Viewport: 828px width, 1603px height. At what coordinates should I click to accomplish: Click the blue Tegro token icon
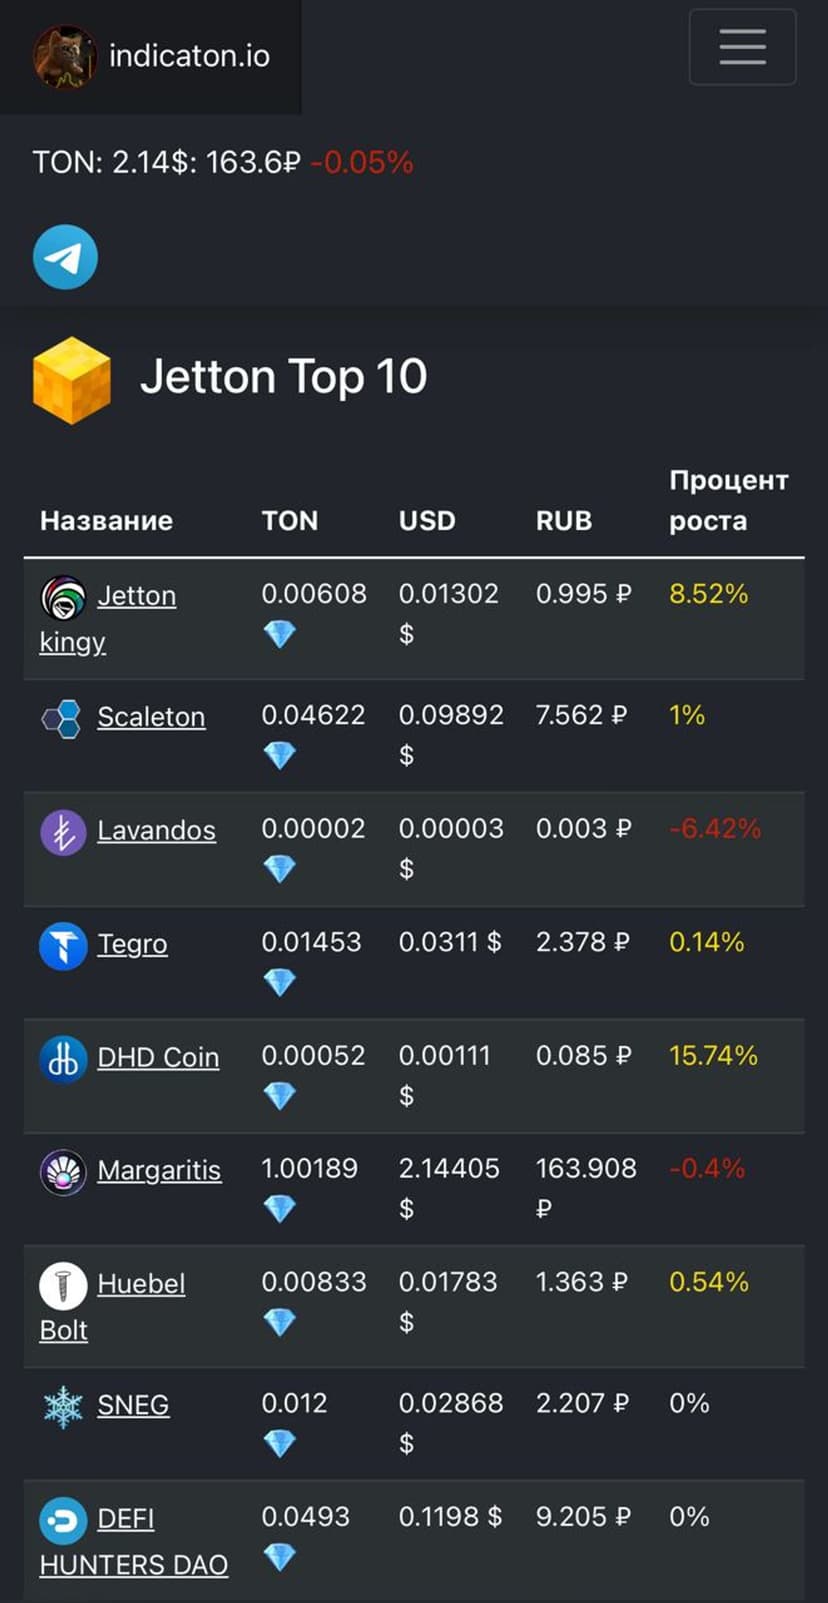[63, 945]
